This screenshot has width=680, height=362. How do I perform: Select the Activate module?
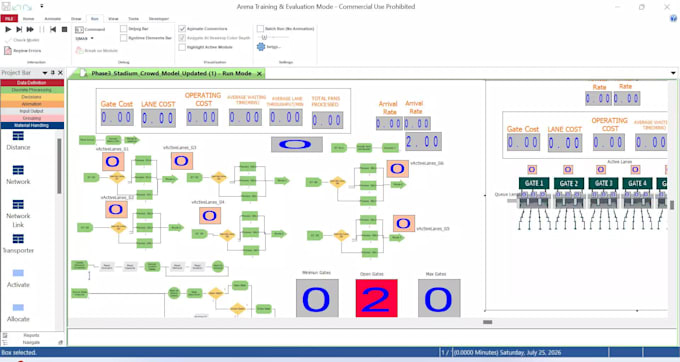[18, 278]
